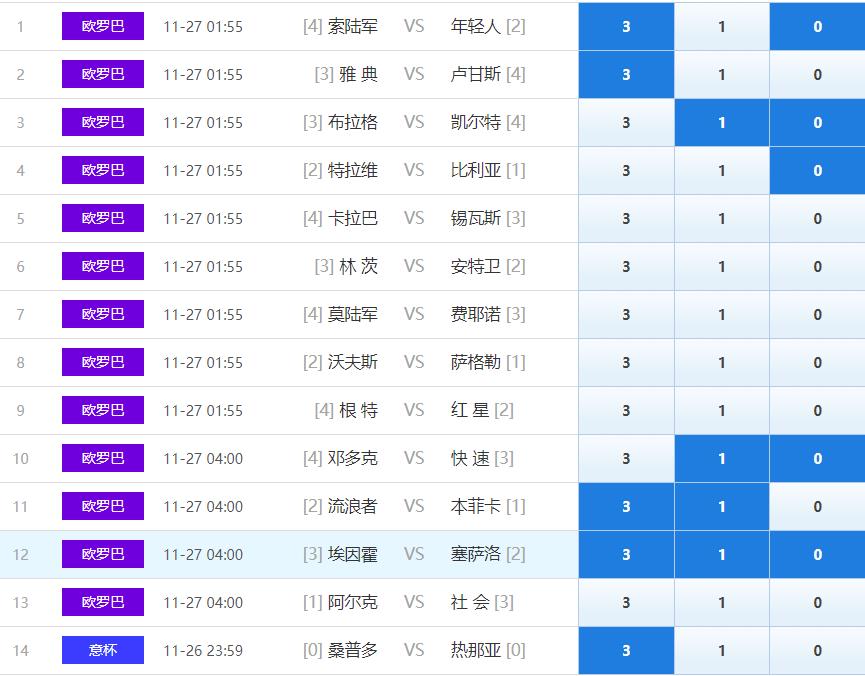Mark 0 for 莫陆军 vs 费耶诺
The width and height of the screenshot is (865, 676).
818,315
